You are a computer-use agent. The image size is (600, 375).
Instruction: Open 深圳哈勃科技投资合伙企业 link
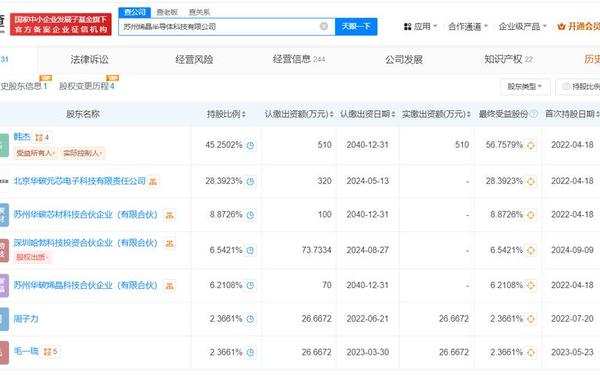tap(86, 243)
